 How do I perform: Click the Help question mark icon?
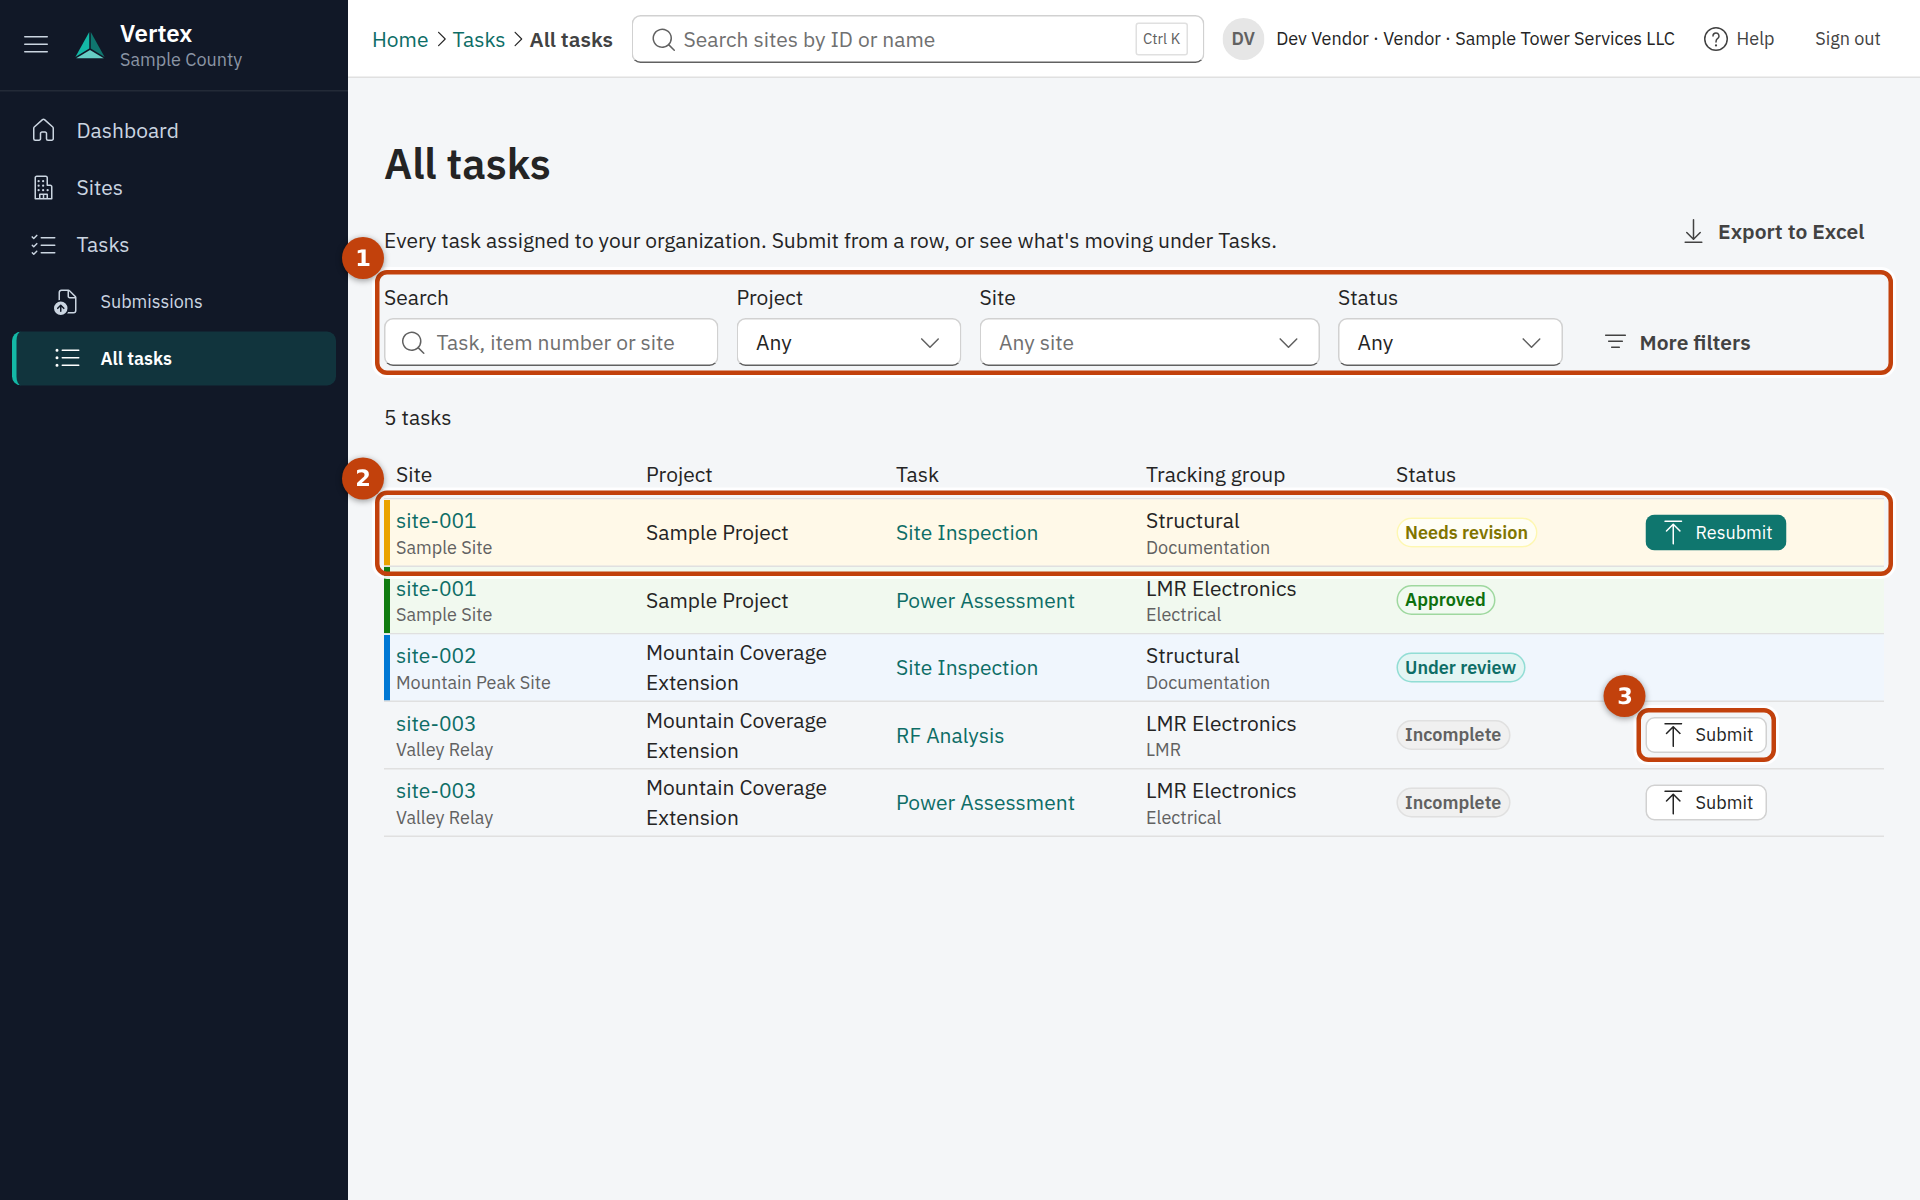point(1715,39)
